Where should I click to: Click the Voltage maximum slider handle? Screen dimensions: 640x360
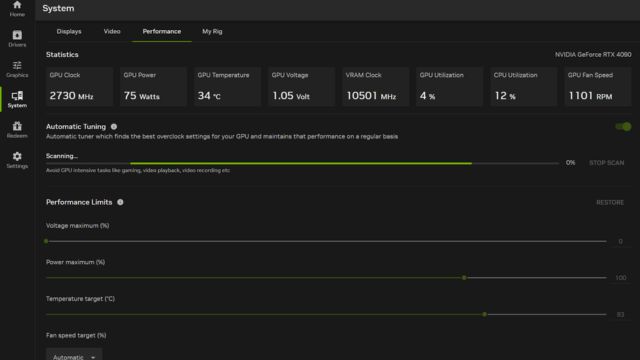46,241
